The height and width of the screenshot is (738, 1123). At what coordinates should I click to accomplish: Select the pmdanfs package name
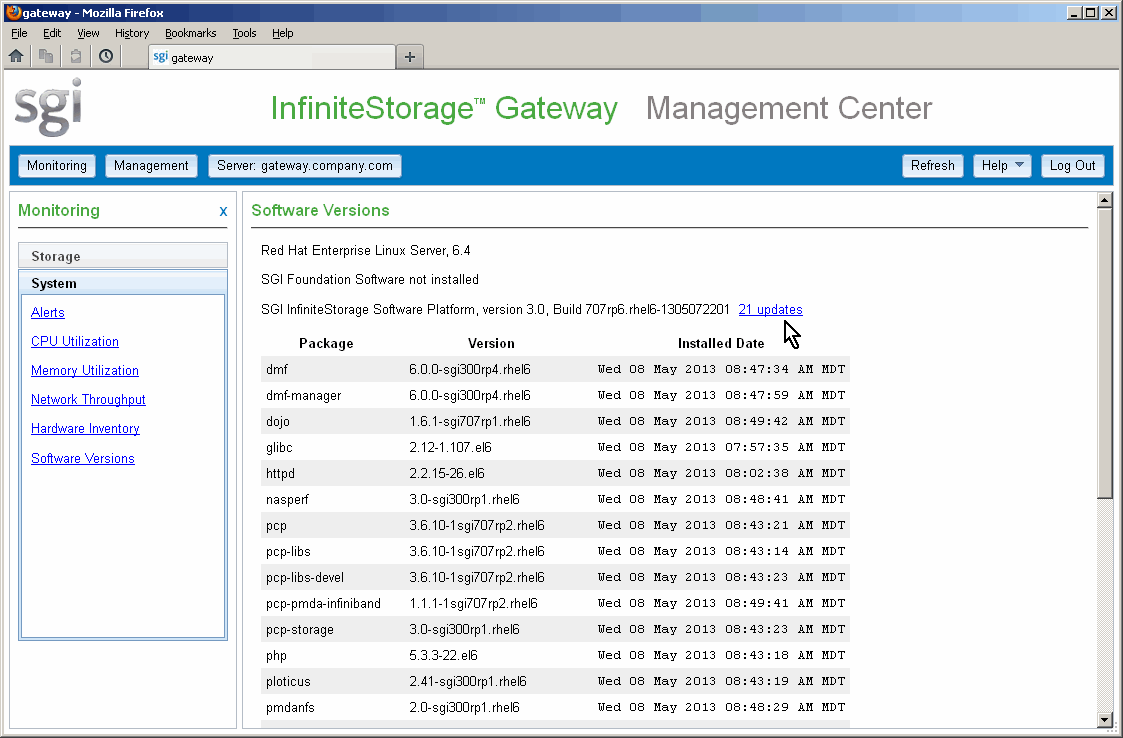pyautogui.click(x=290, y=707)
